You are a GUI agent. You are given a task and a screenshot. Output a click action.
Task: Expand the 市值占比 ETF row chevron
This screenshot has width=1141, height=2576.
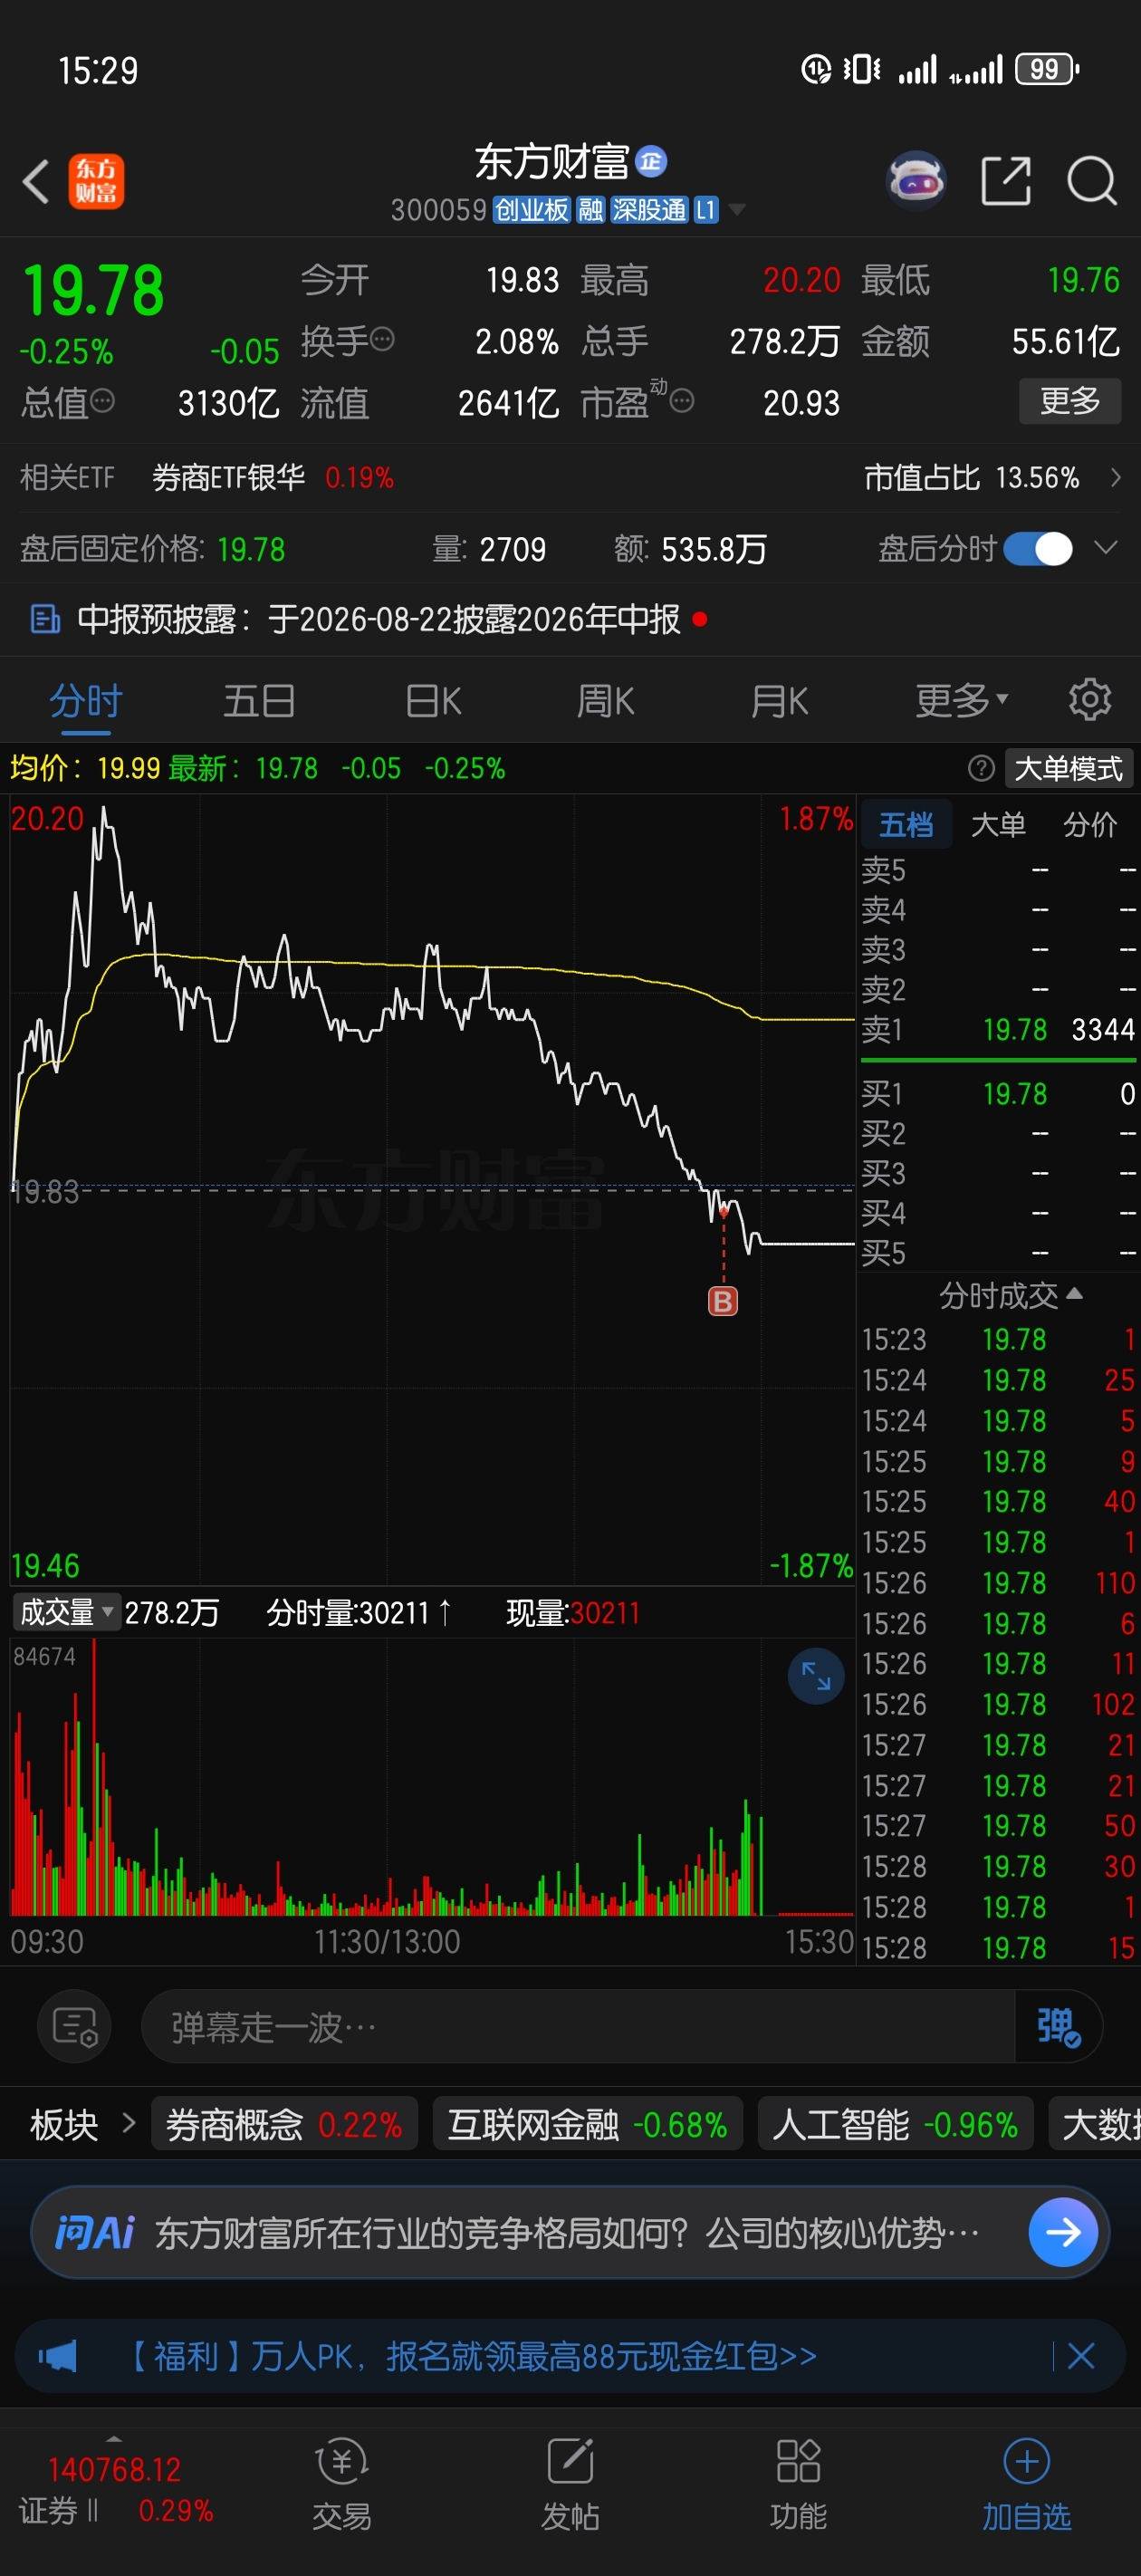(x=1115, y=478)
